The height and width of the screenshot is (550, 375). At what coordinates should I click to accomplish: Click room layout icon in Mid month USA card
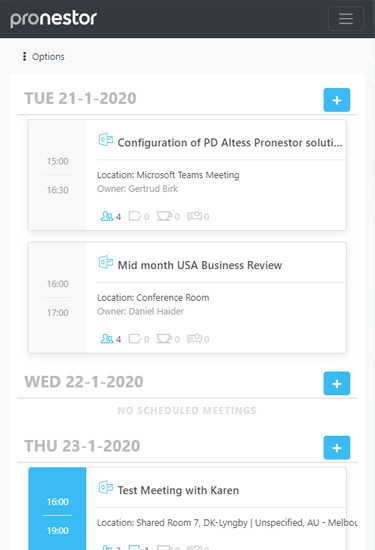point(135,339)
